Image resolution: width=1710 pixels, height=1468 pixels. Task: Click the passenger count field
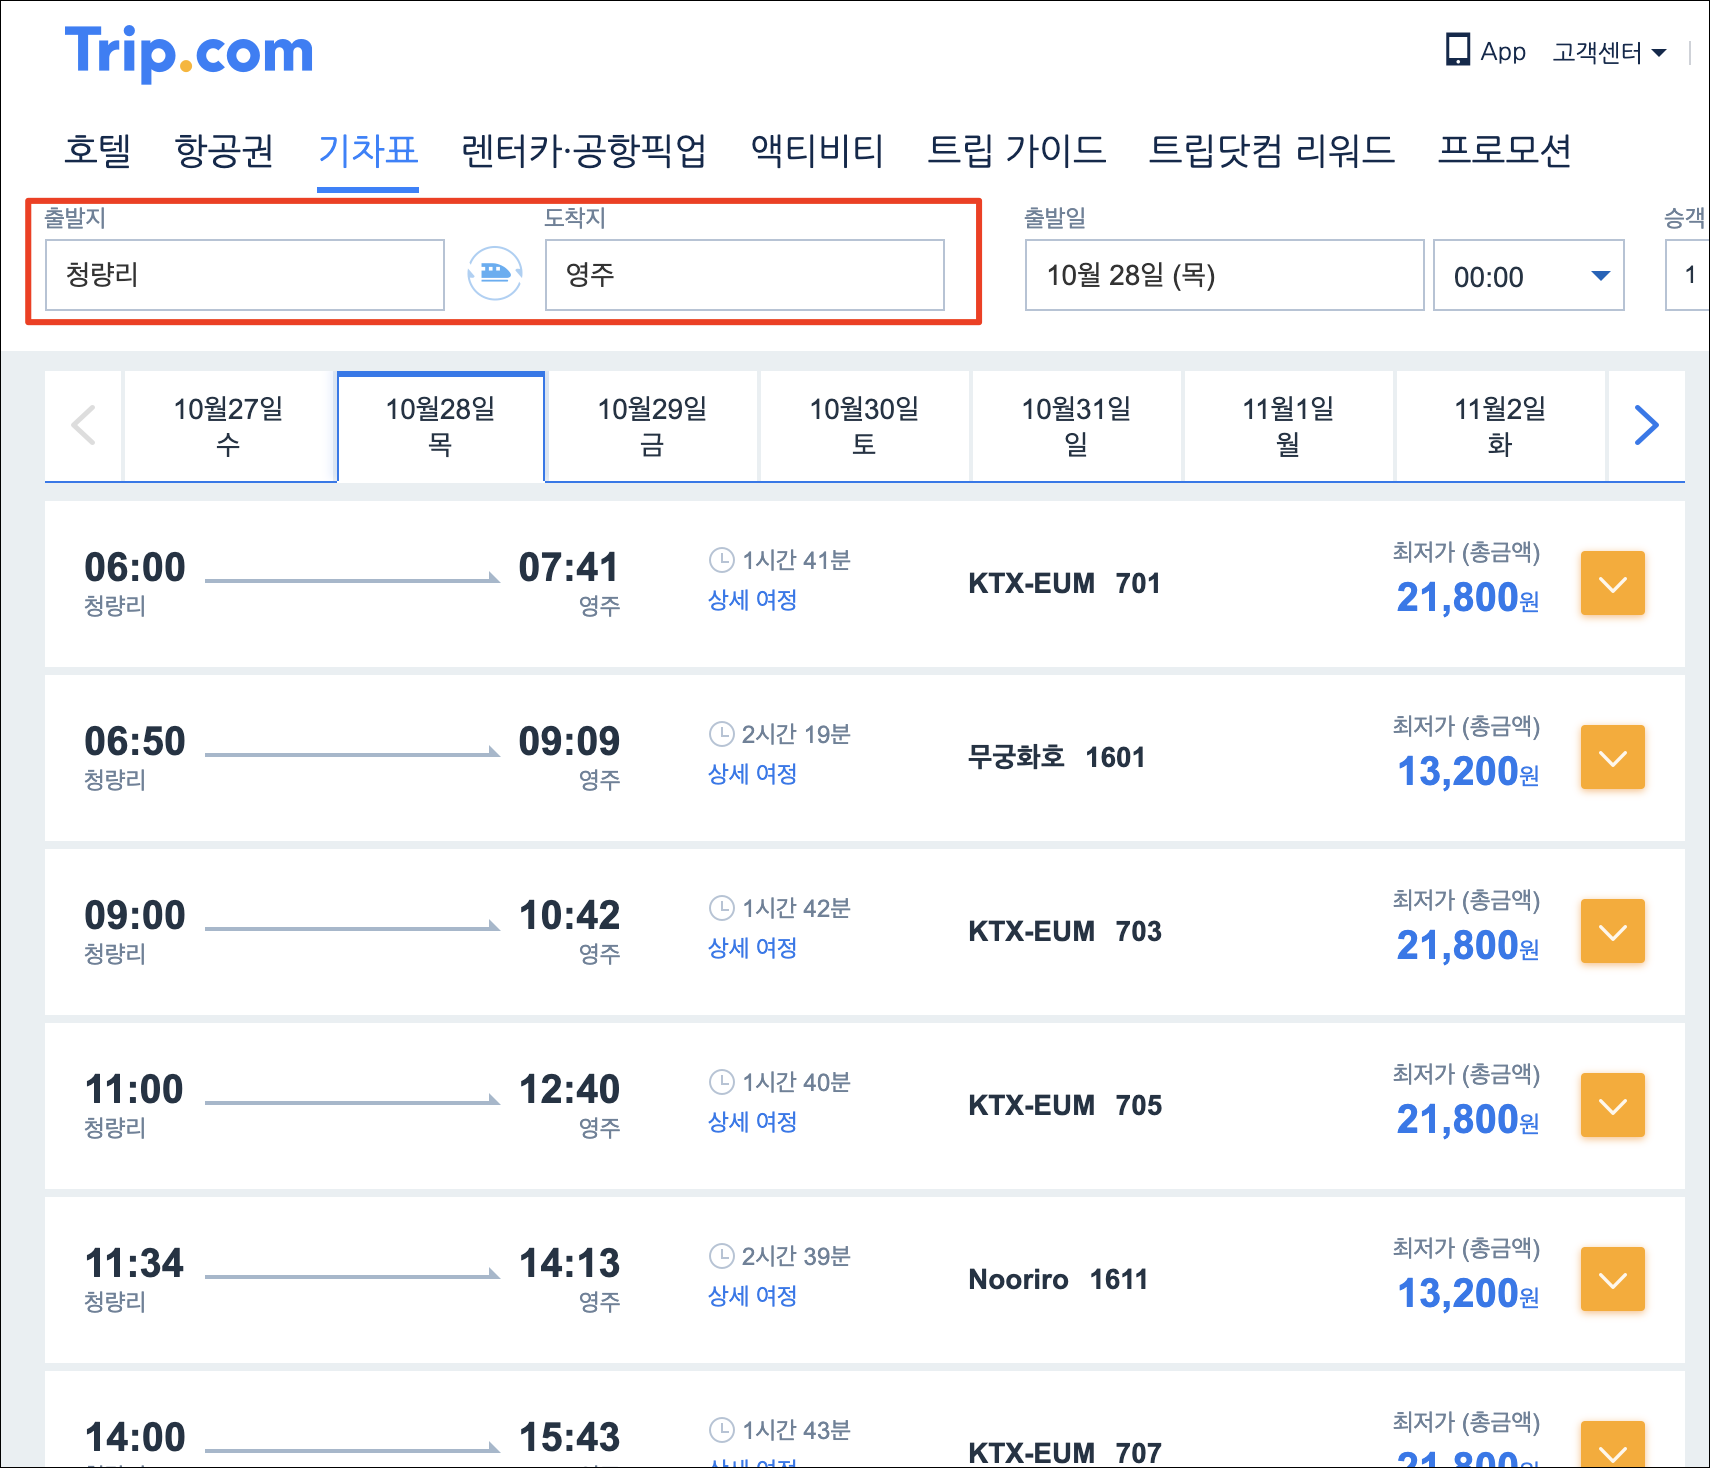point(1687,275)
